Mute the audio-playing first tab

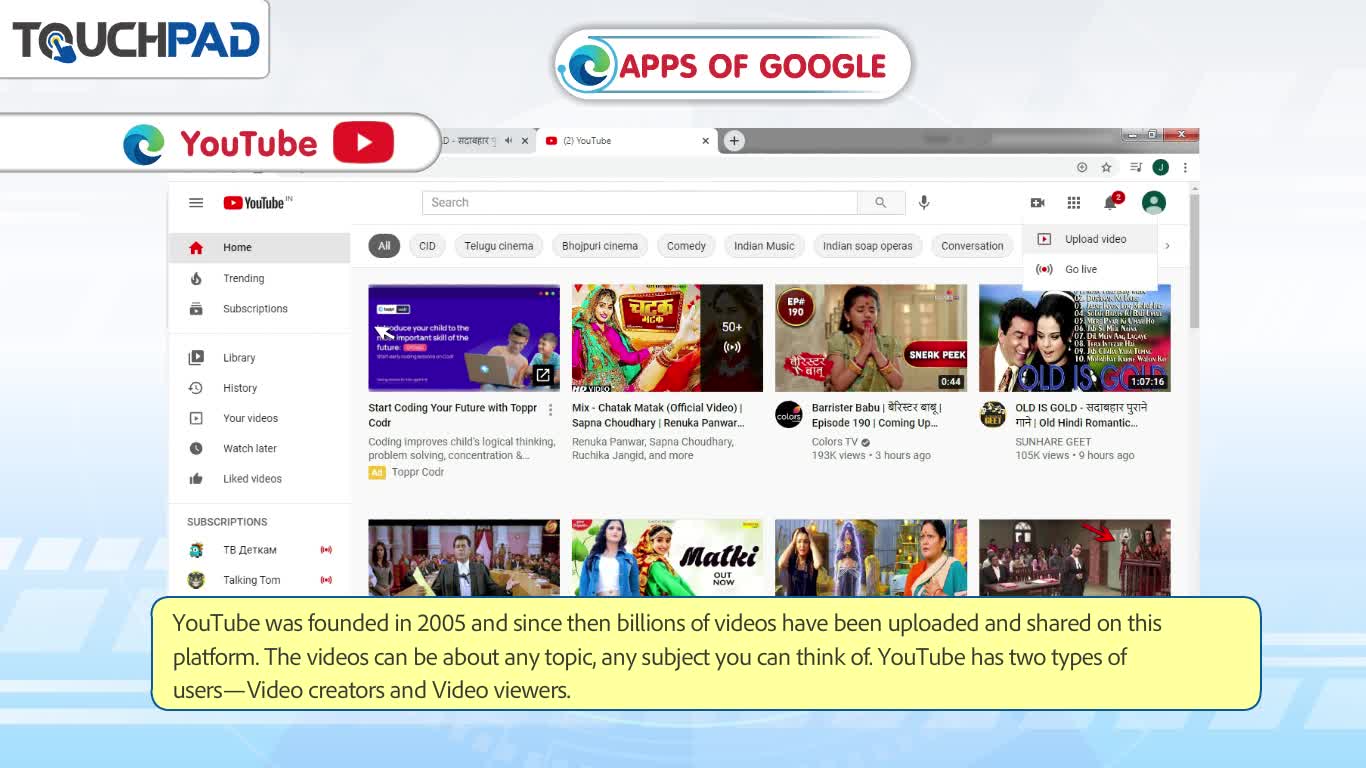[x=509, y=141]
